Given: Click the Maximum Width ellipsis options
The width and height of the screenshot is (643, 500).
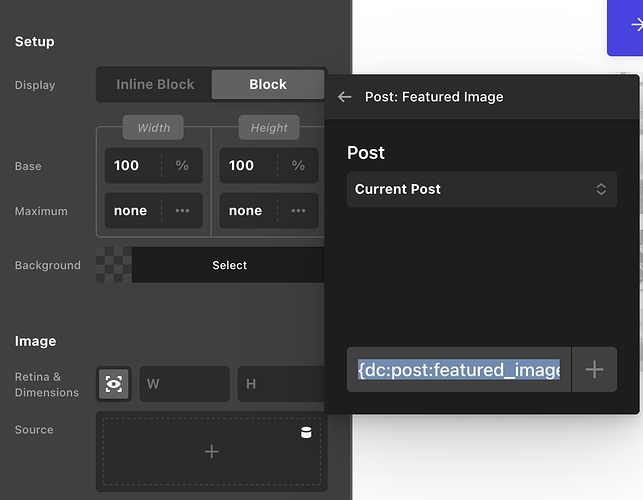Looking at the screenshot, I should [x=182, y=211].
